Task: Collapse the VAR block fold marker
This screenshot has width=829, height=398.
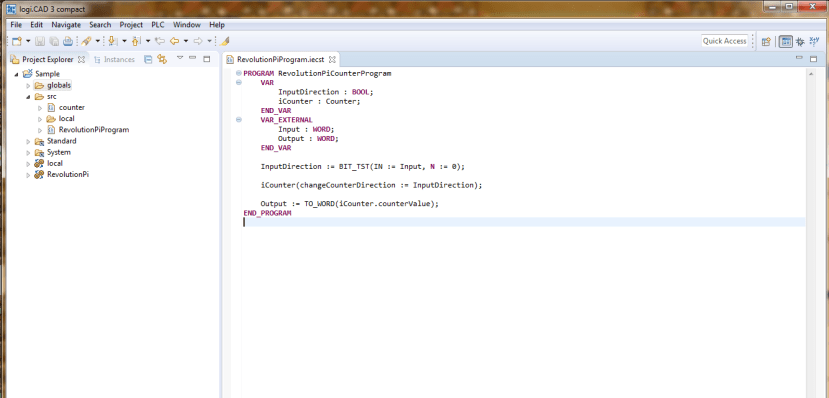Action: 238,83
